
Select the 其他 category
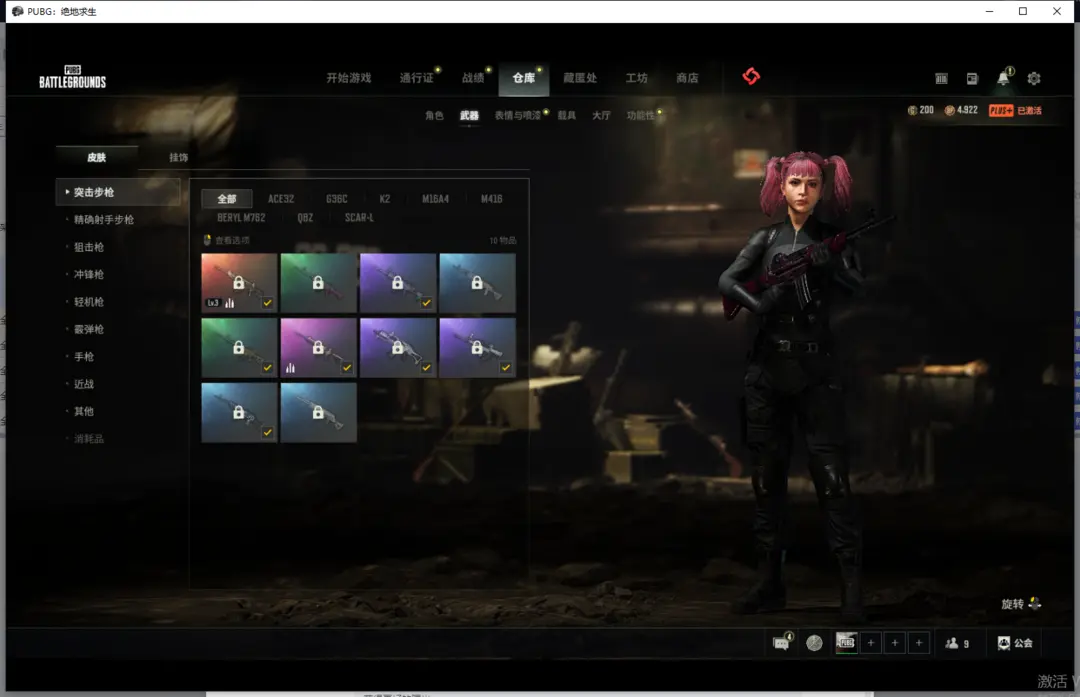83,411
